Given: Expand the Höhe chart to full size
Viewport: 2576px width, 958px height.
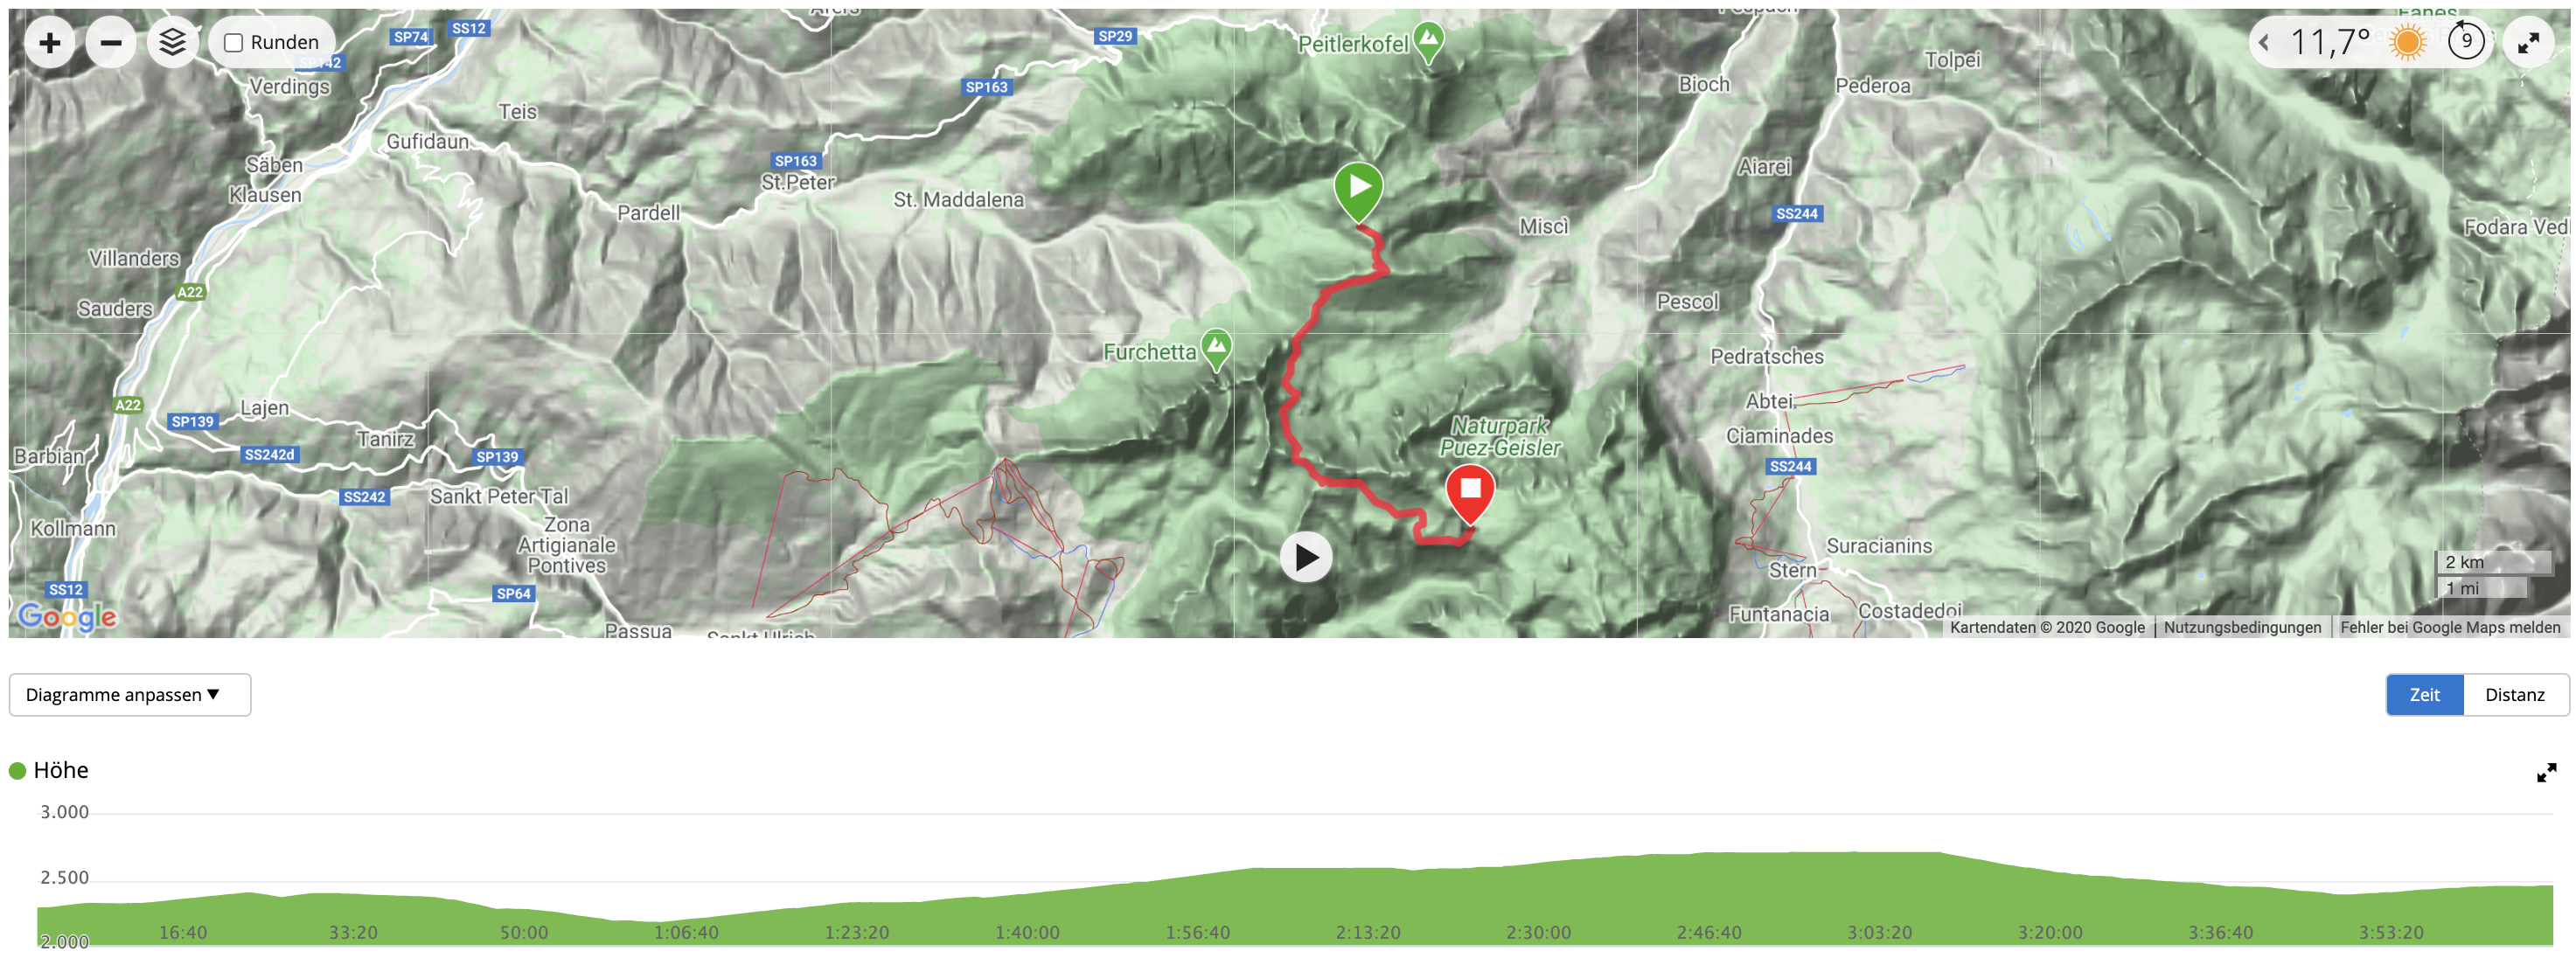Looking at the screenshot, I should click(2546, 772).
